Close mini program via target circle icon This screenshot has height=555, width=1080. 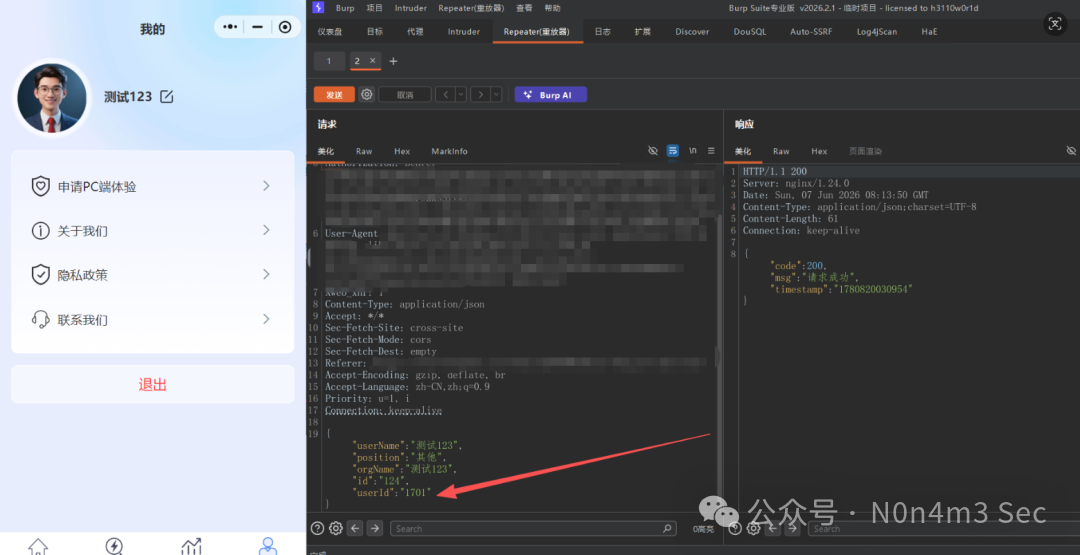pos(285,27)
